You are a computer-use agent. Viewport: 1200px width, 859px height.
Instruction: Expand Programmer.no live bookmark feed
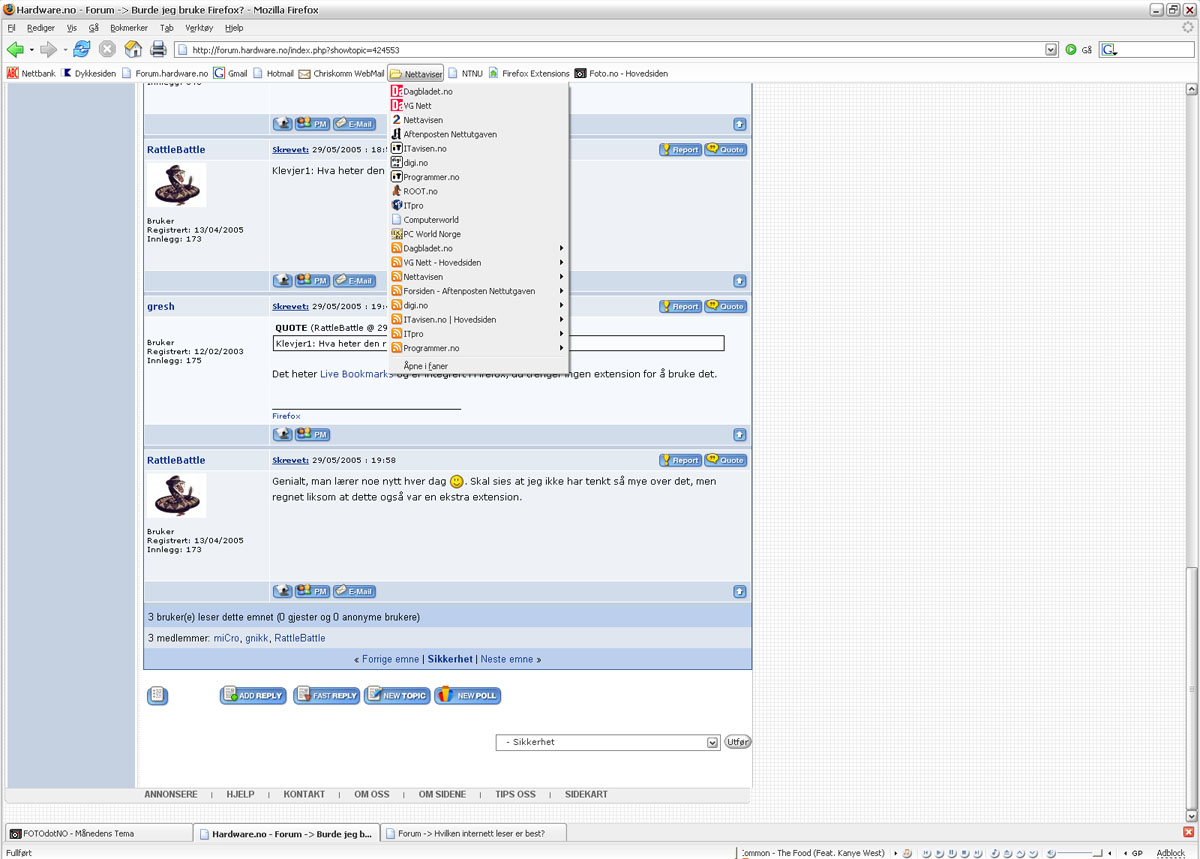coord(478,348)
